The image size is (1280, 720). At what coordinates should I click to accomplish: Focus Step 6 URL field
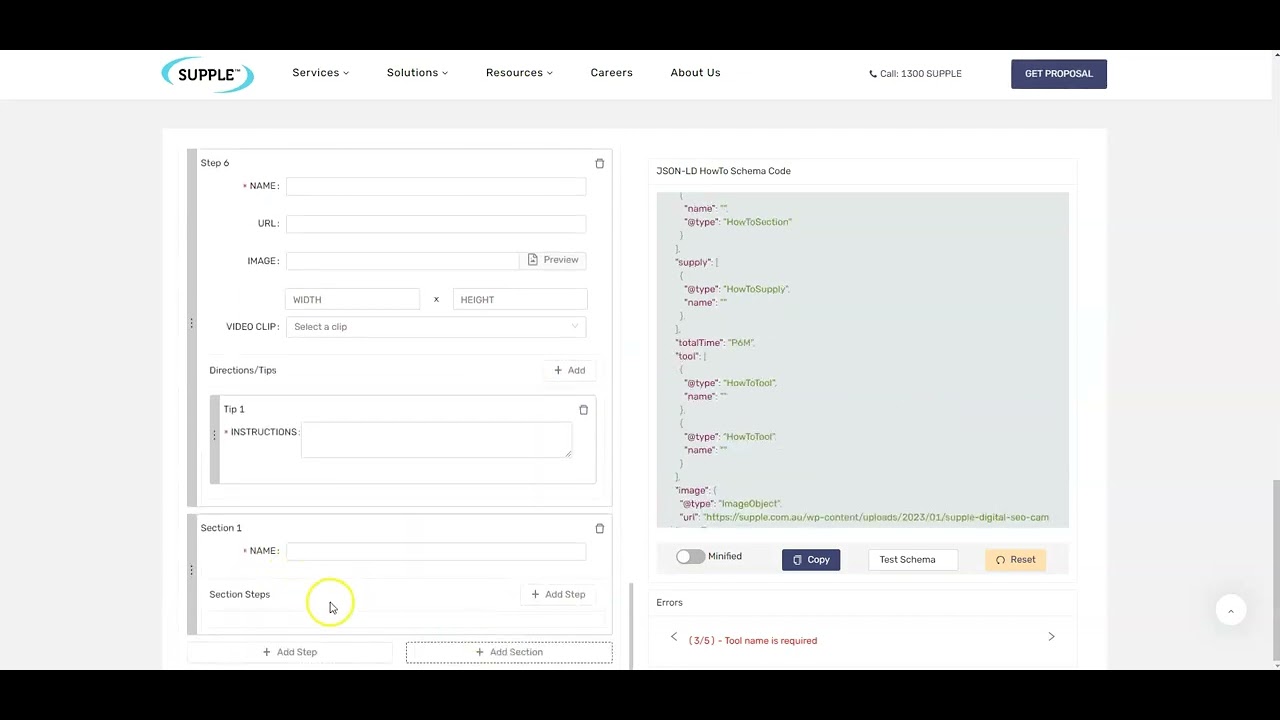point(436,223)
